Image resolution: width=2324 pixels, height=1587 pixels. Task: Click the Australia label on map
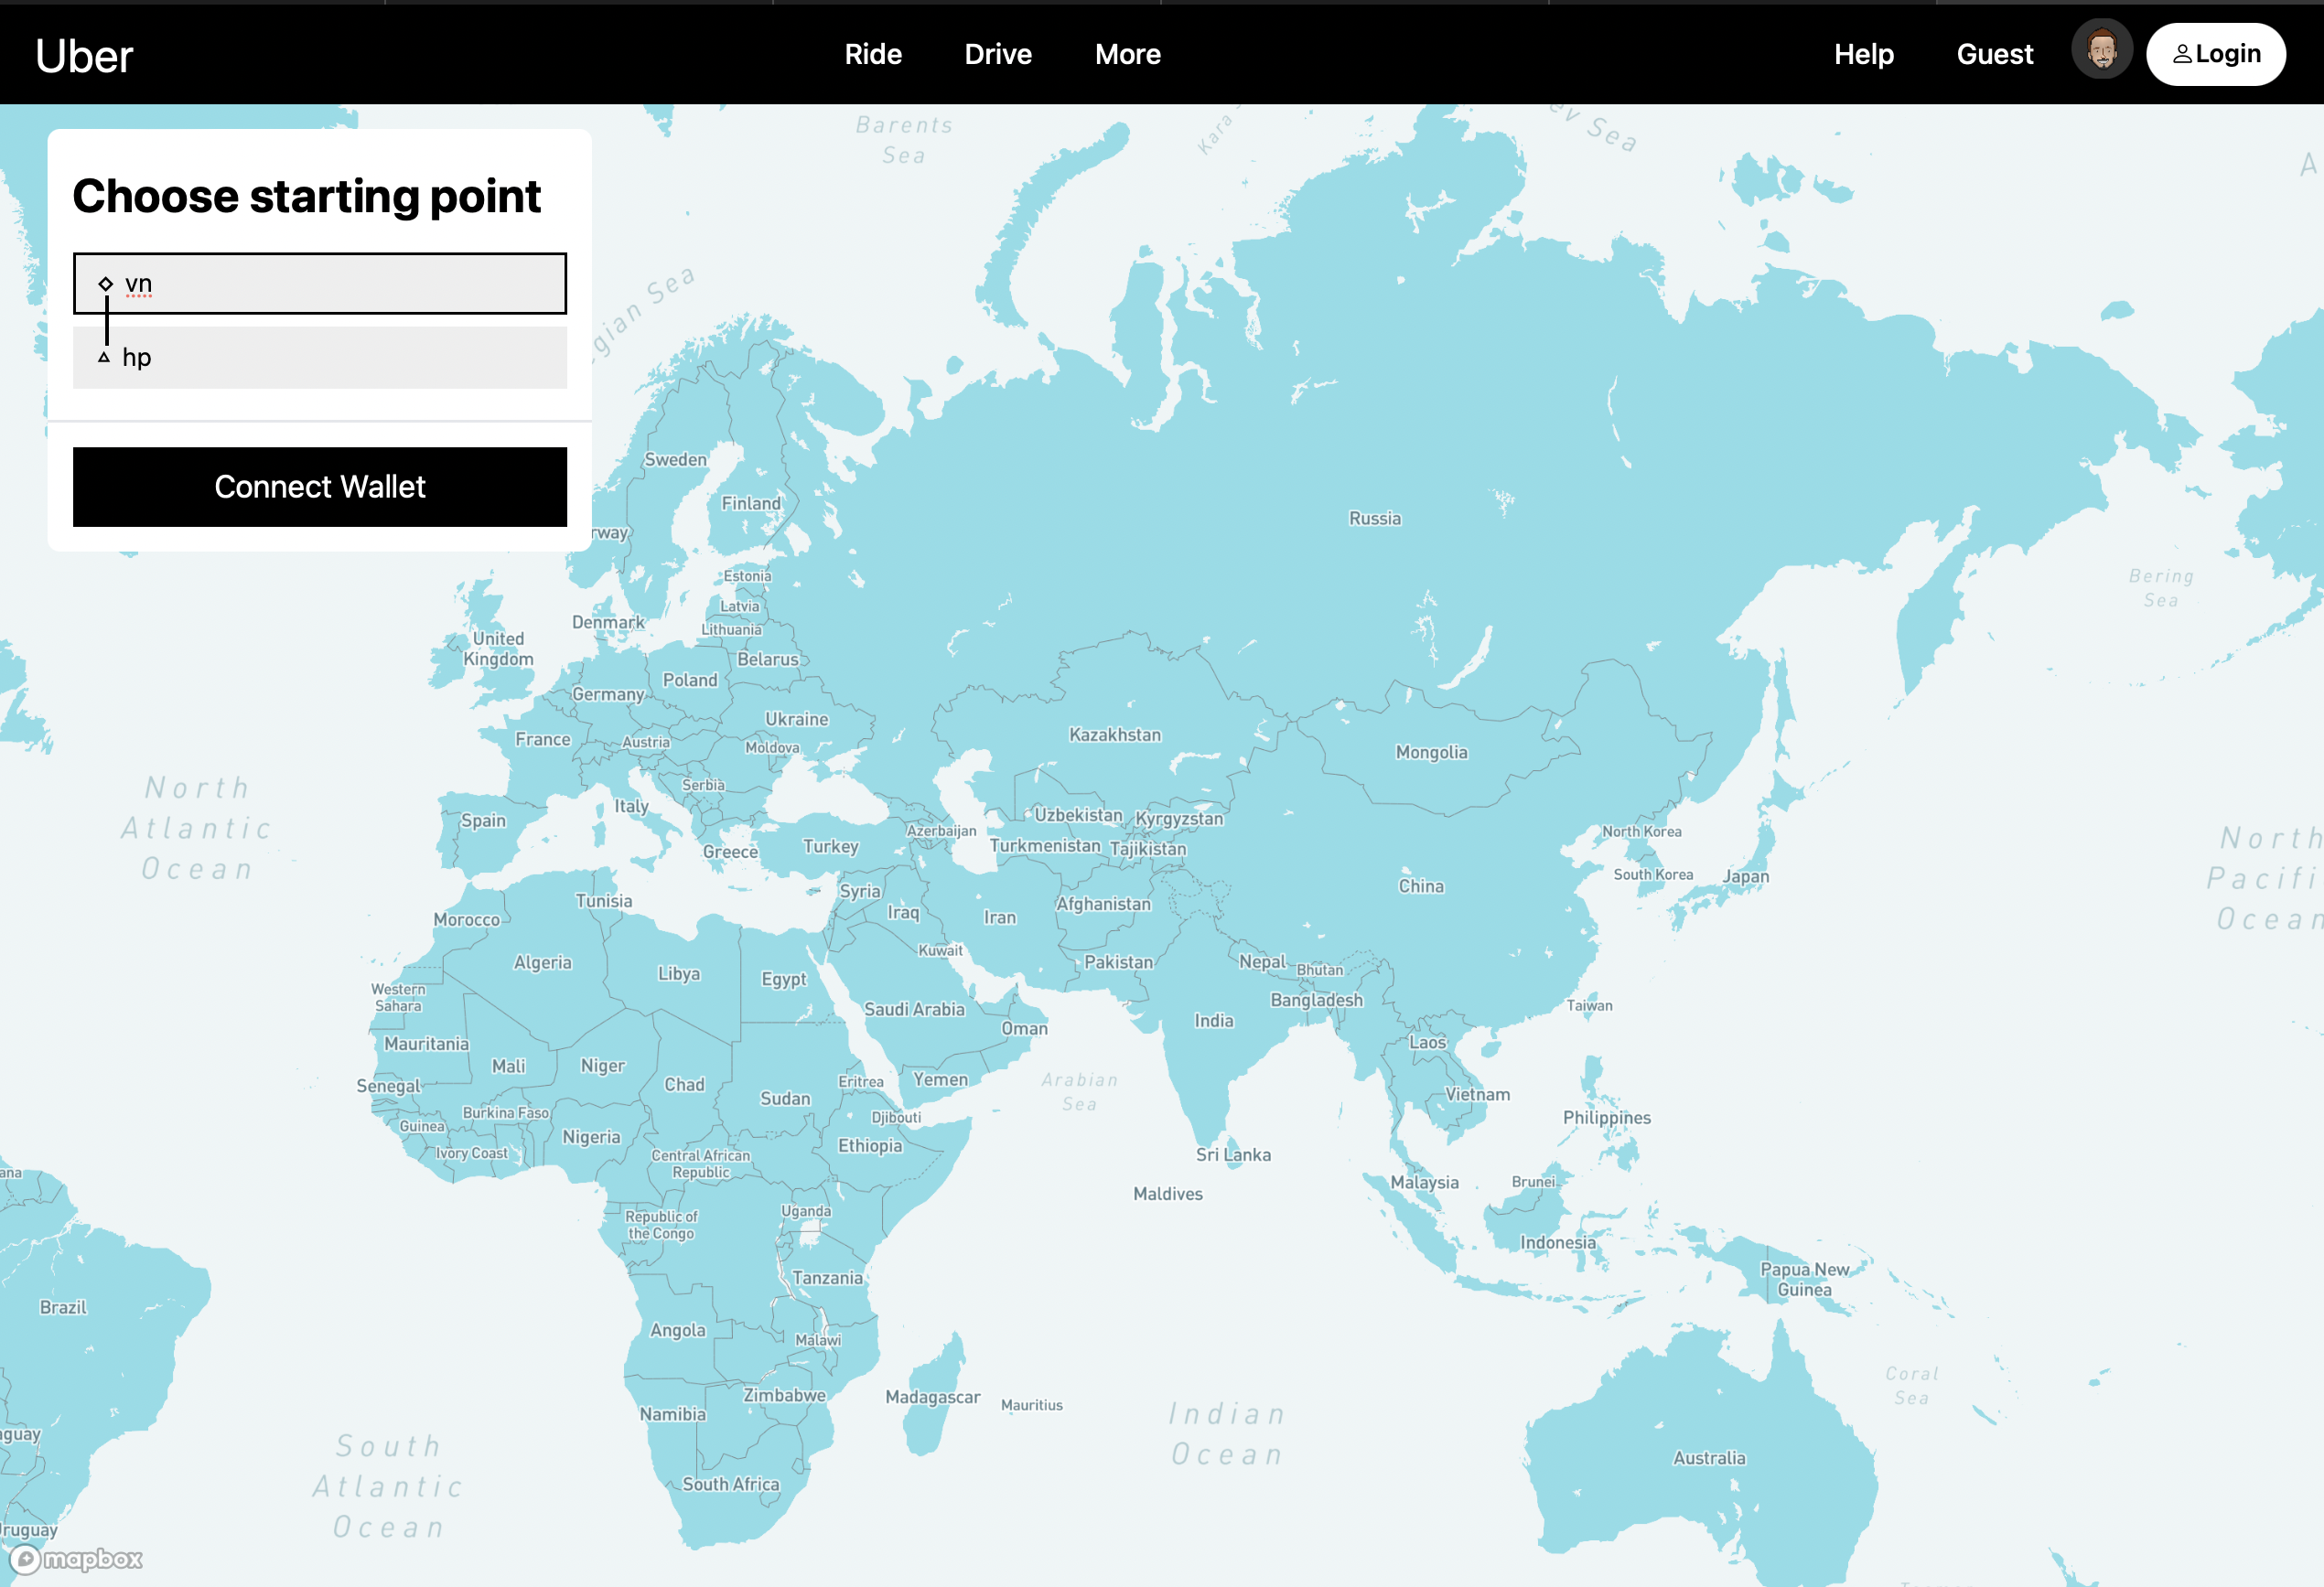1709,1458
